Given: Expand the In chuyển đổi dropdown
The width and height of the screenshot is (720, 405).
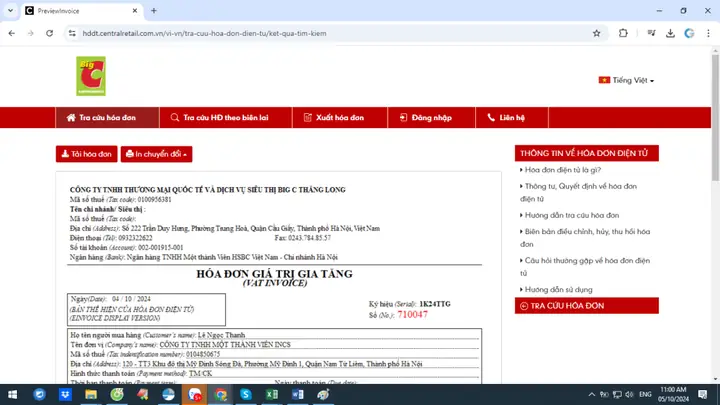Looking at the screenshot, I should coord(157,154).
